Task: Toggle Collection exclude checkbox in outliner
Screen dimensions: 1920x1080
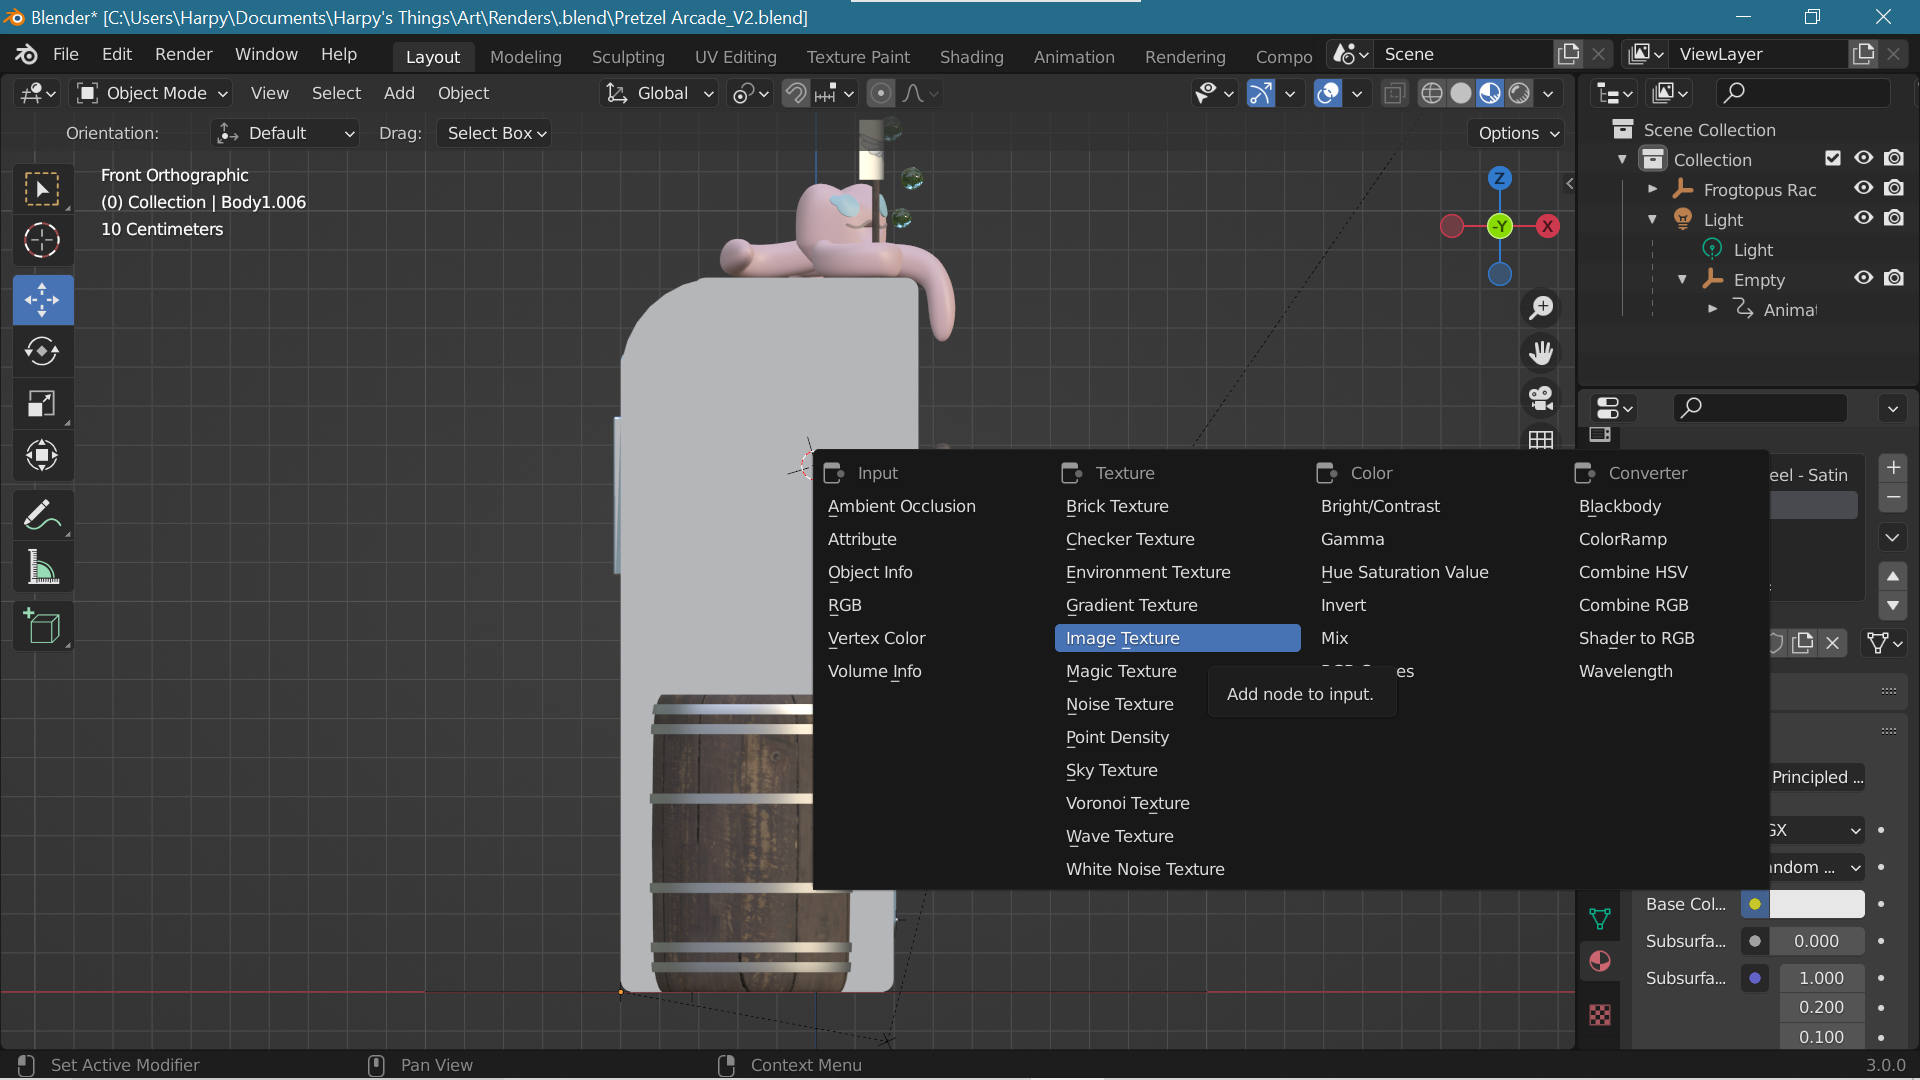Action: point(1833,158)
